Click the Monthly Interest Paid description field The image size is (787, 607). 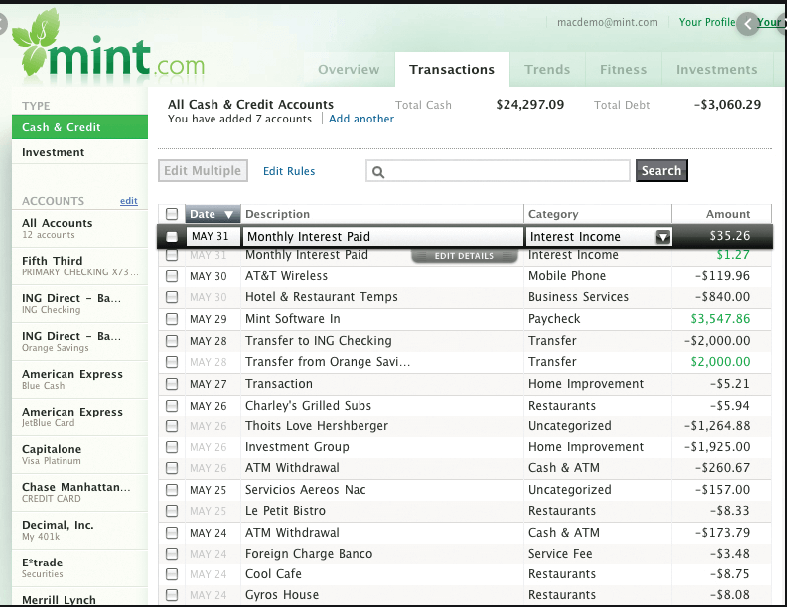(382, 236)
